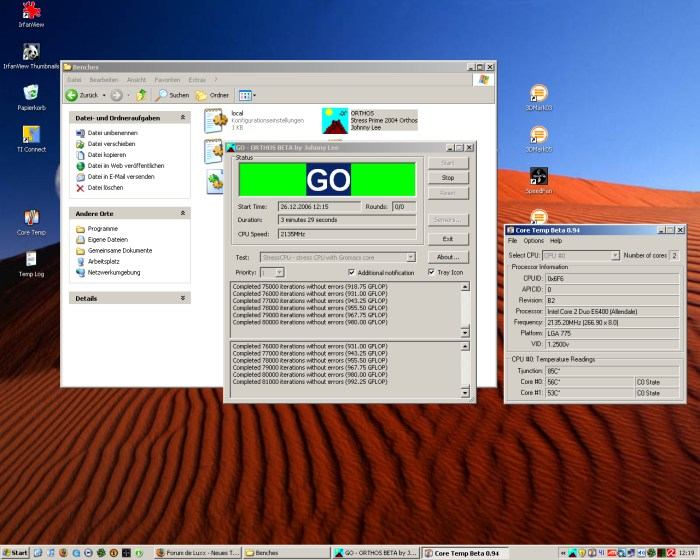Click the green GO status indicator
Viewport: 700px width, 560px height.
pyautogui.click(x=328, y=180)
